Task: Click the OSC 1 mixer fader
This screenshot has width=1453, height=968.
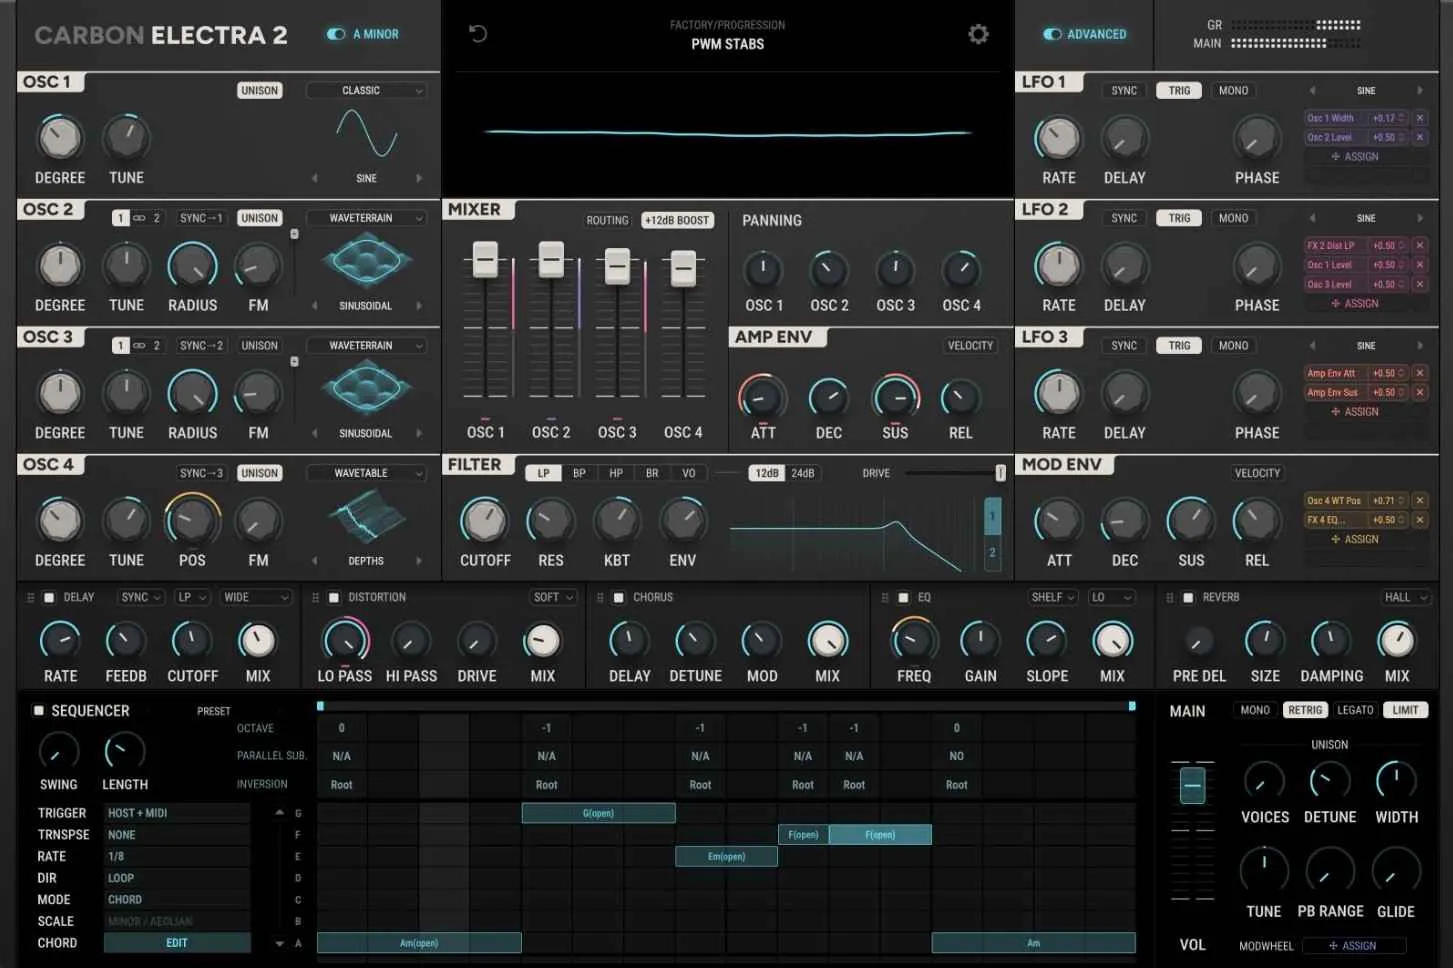Action: click(x=485, y=259)
